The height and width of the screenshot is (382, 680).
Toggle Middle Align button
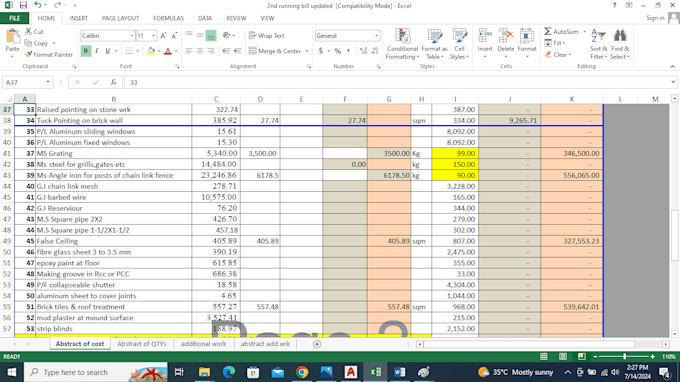click(200, 36)
